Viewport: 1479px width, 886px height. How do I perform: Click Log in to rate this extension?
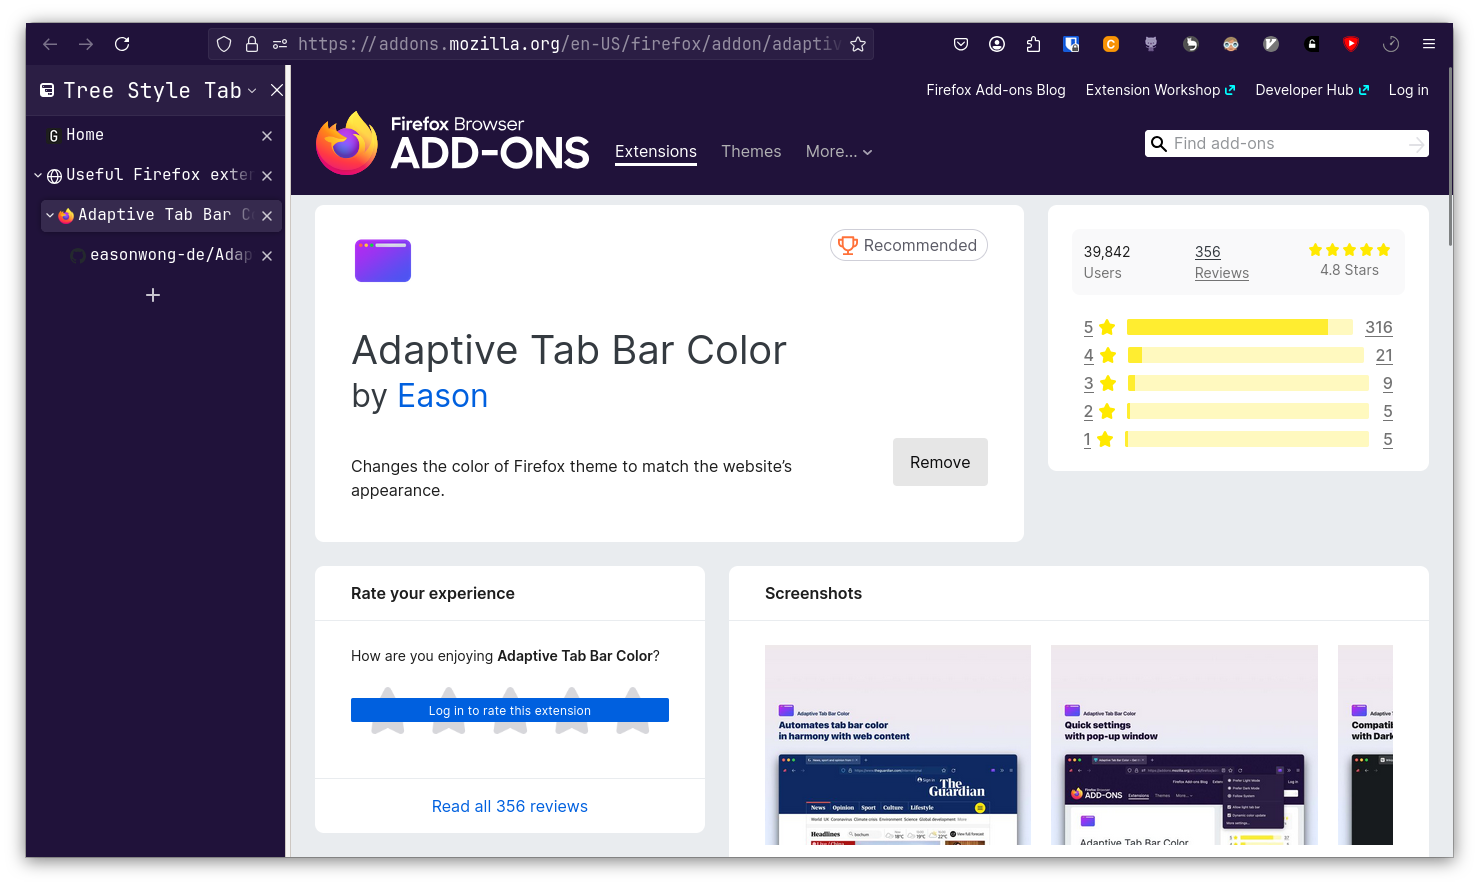point(510,710)
